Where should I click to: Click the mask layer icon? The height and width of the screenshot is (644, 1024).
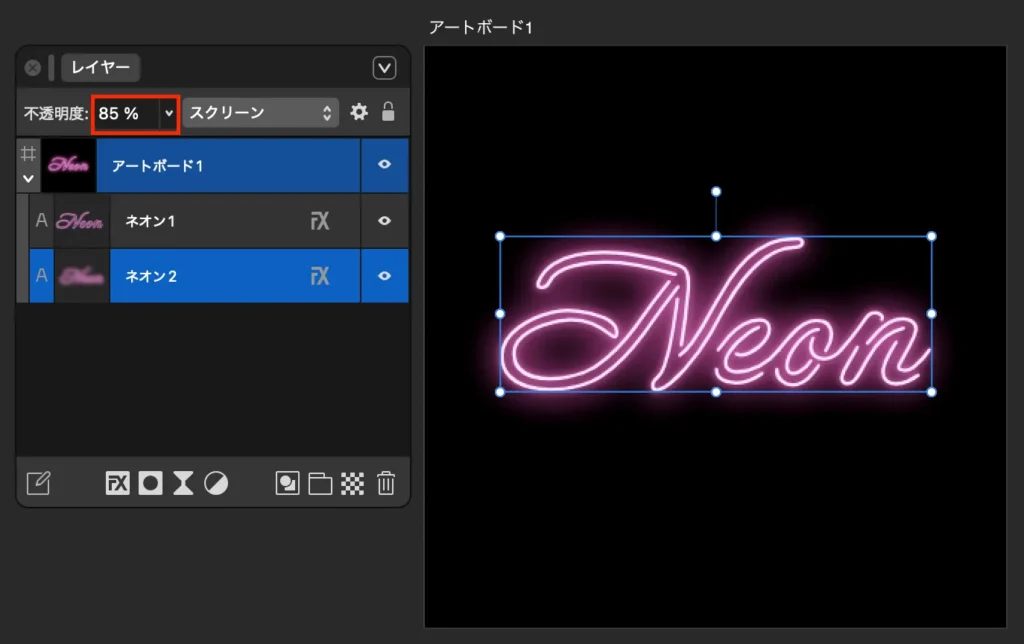tap(150, 484)
